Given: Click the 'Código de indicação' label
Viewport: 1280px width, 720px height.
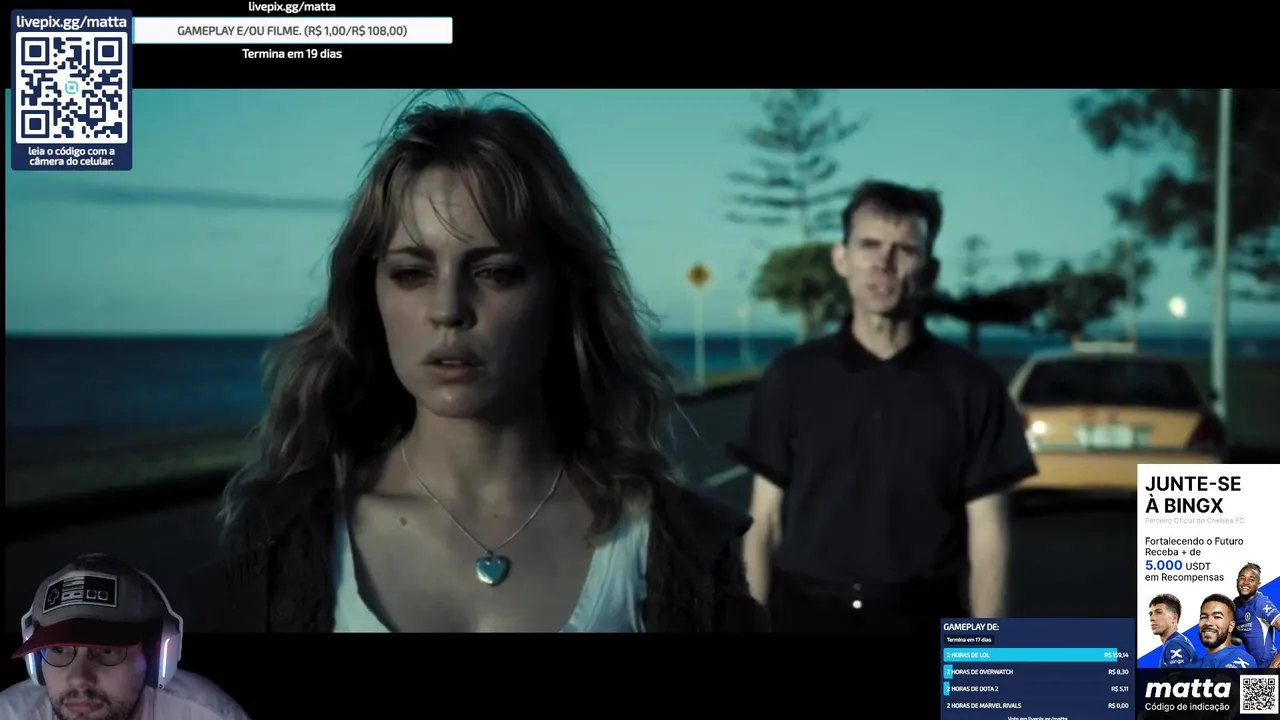Looking at the screenshot, I should (1187, 708).
